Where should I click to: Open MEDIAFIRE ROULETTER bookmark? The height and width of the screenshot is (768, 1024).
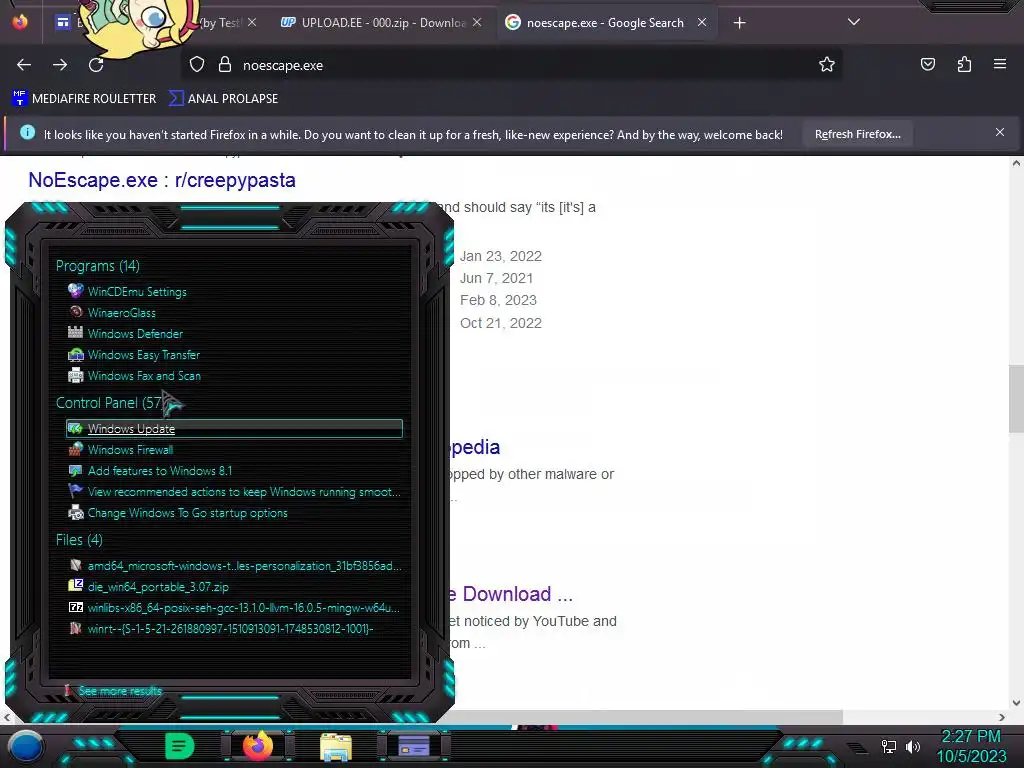tap(84, 99)
